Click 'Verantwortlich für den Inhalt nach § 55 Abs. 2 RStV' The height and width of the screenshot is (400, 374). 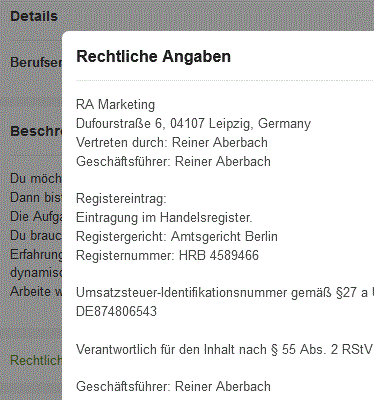coord(224,350)
